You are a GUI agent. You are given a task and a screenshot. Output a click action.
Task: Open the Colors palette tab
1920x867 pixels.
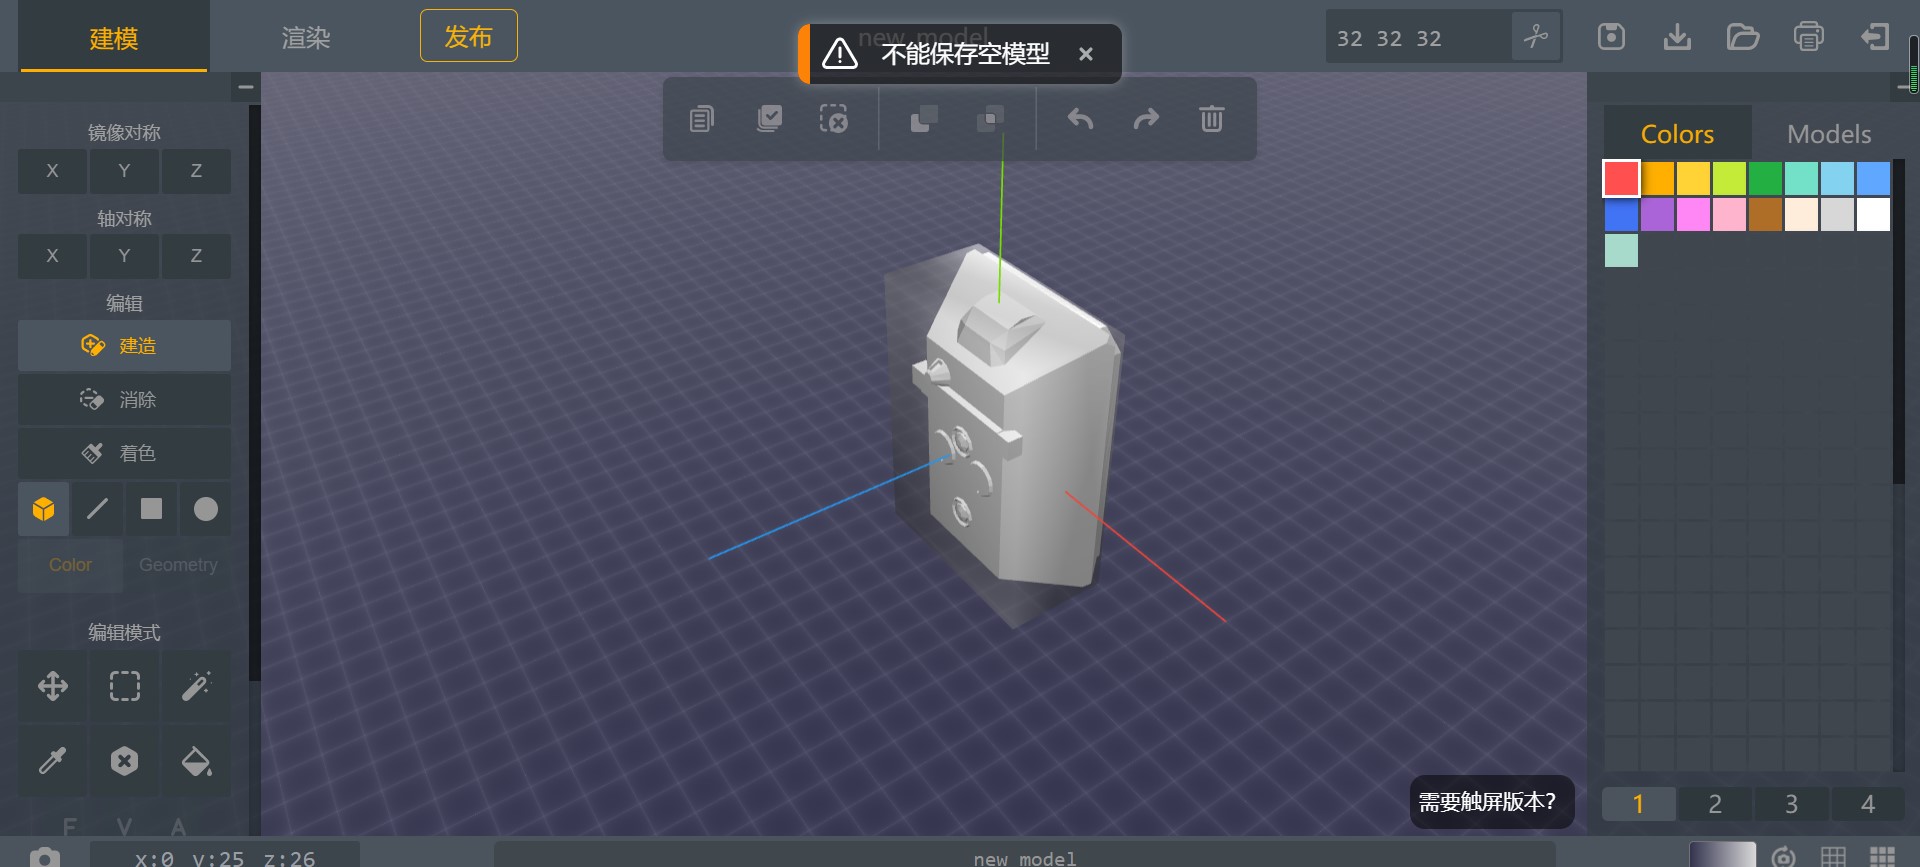point(1678,134)
